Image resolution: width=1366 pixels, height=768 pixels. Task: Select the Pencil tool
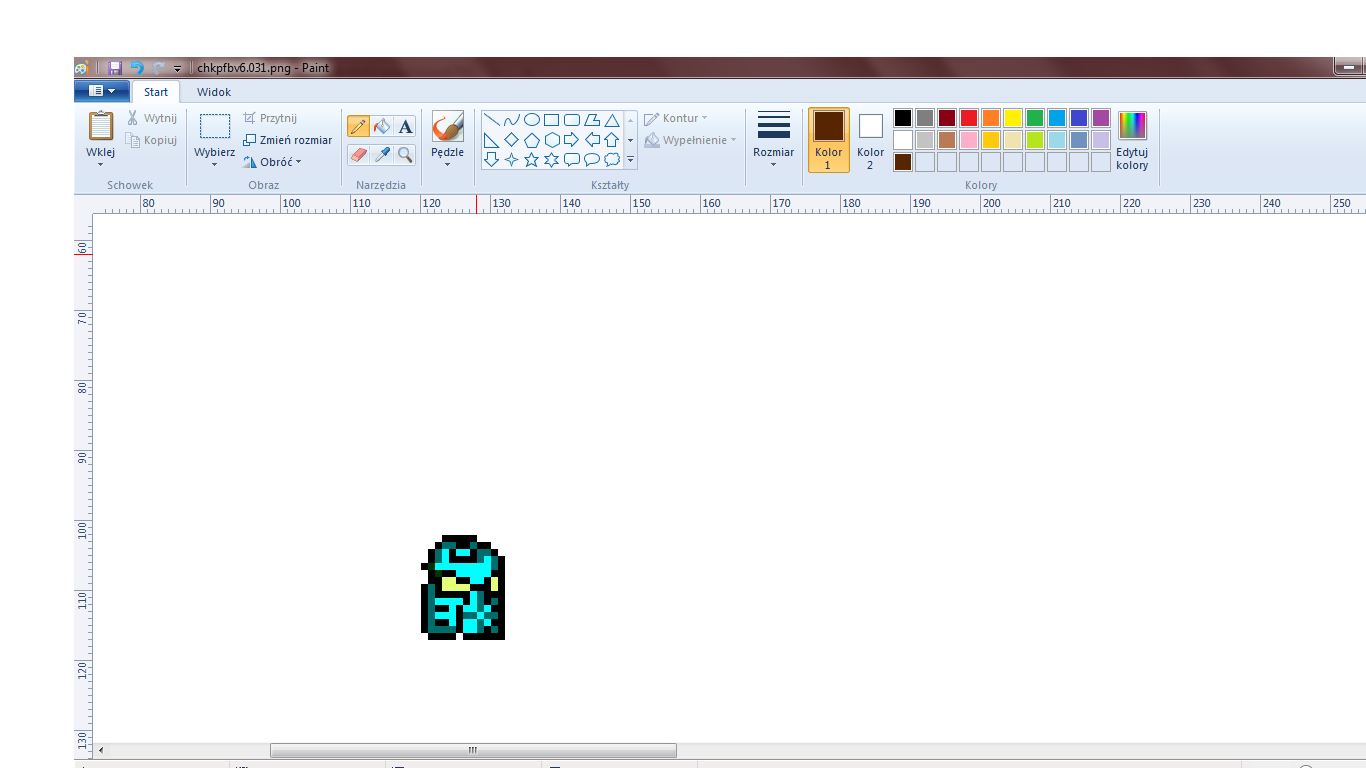(358, 126)
